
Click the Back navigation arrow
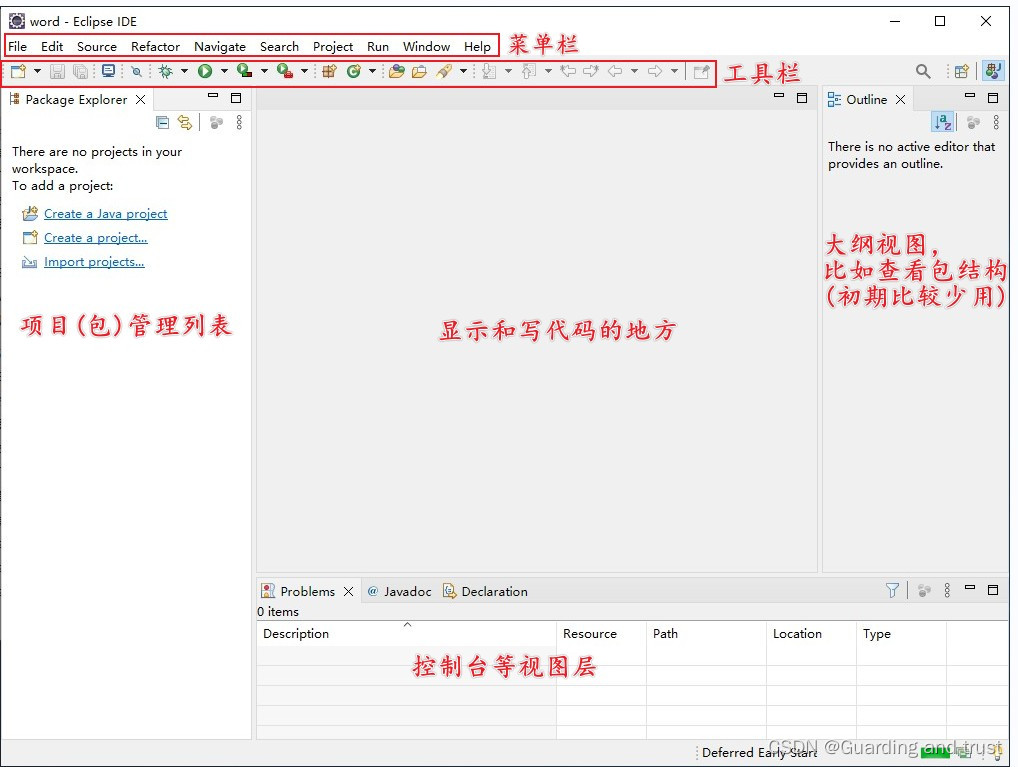(615, 71)
